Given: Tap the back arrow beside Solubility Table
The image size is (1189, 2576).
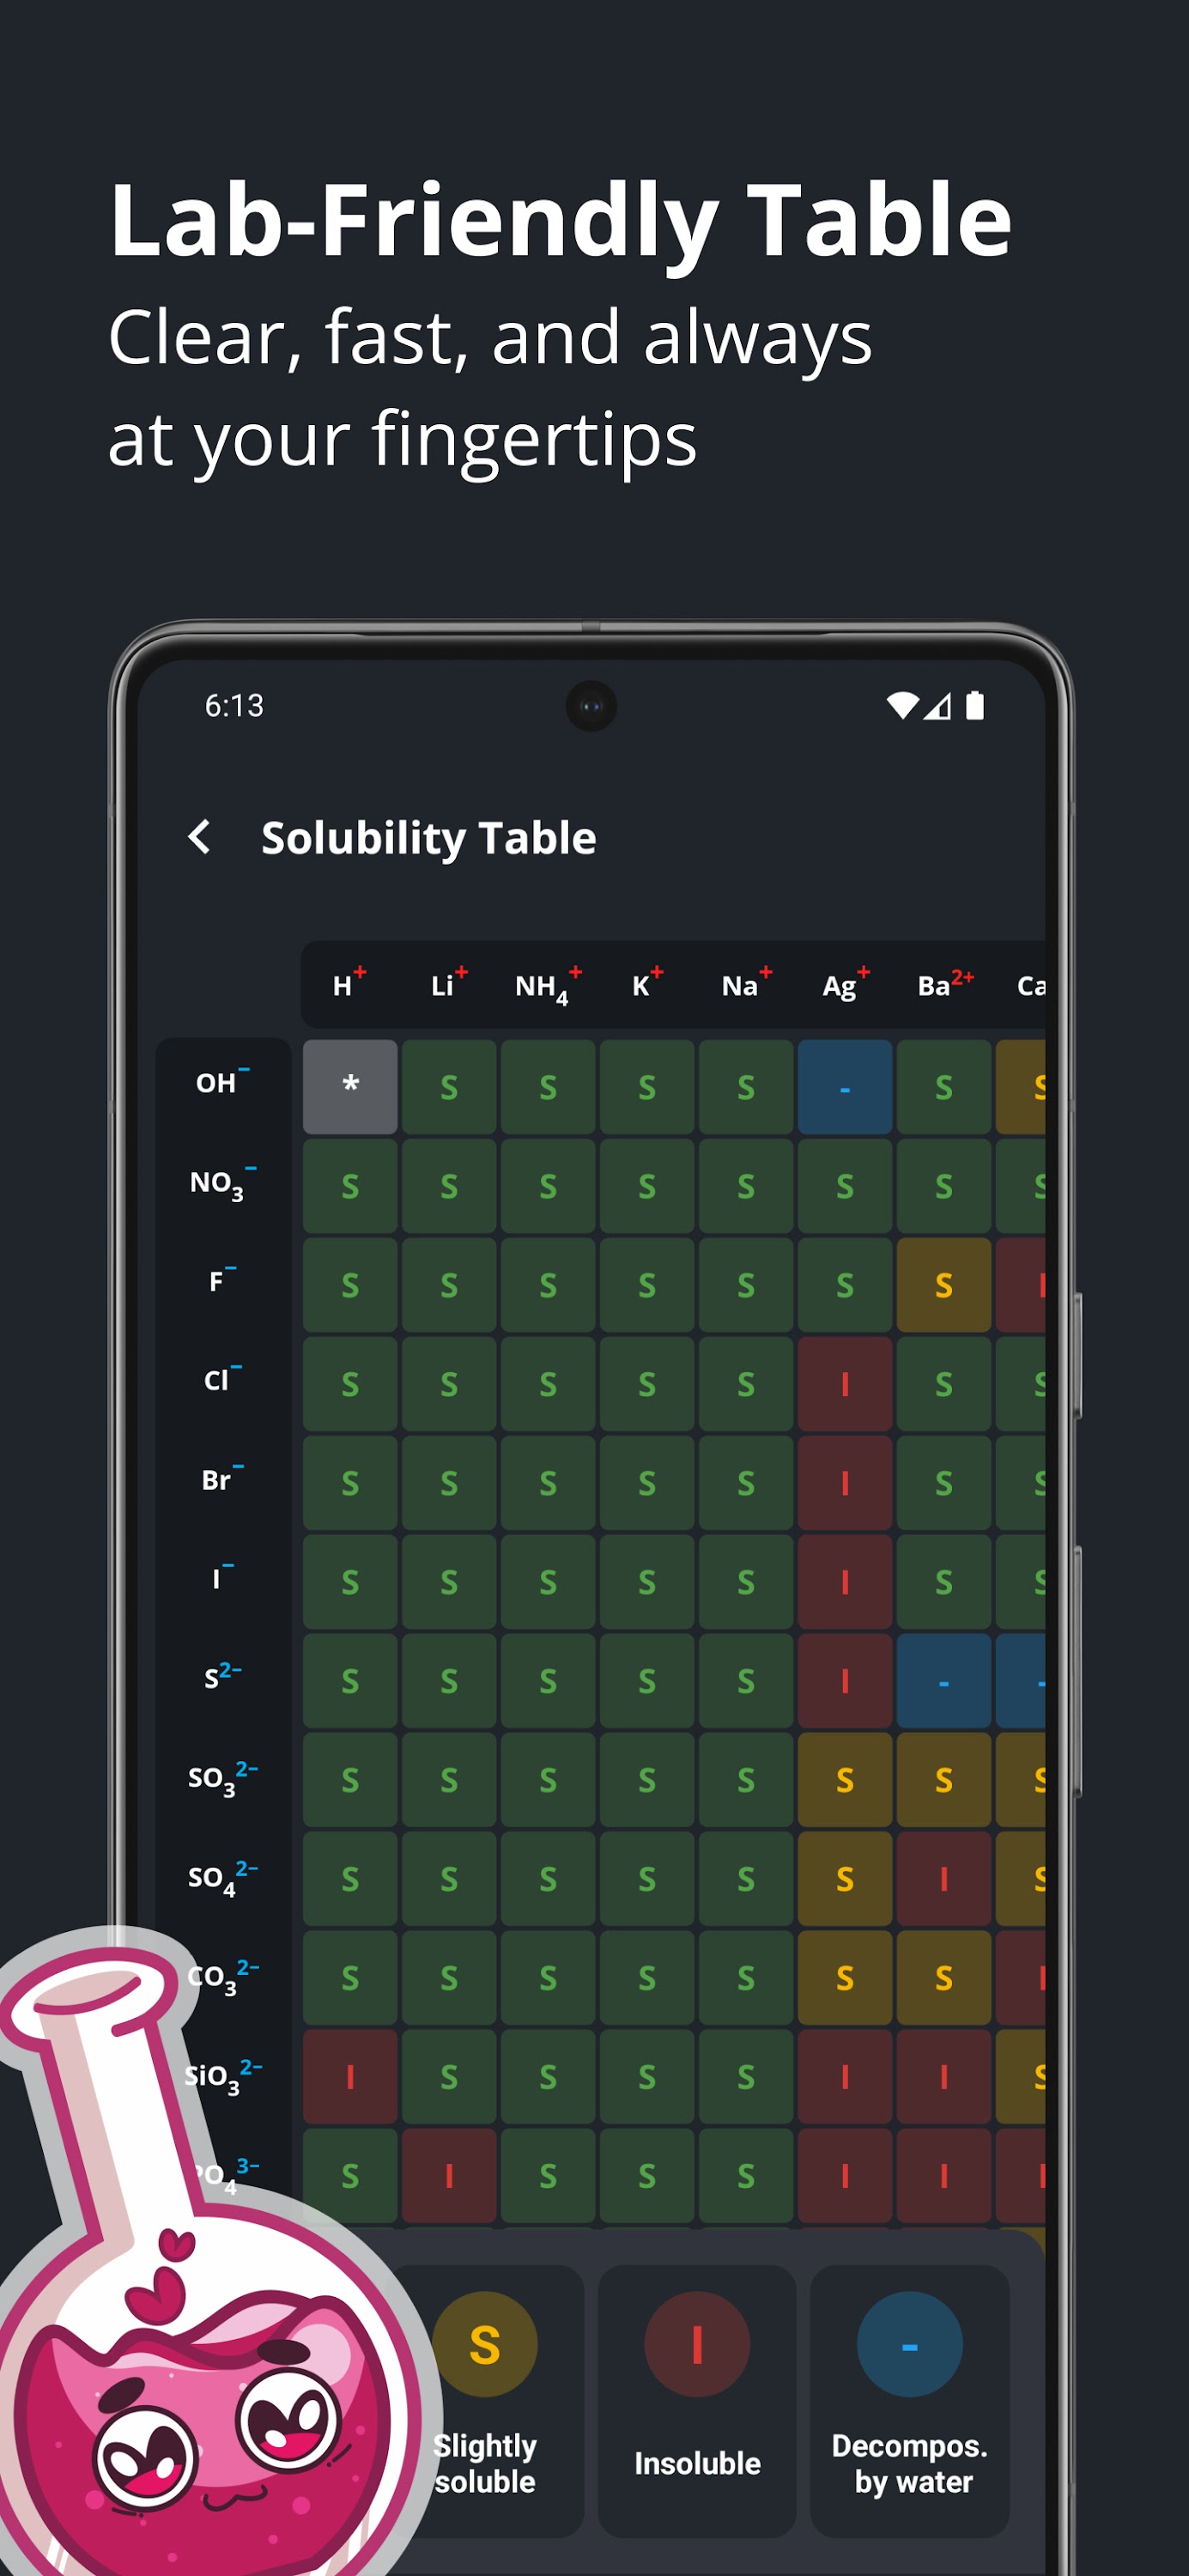Looking at the screenshot, I should click(200, 837).
